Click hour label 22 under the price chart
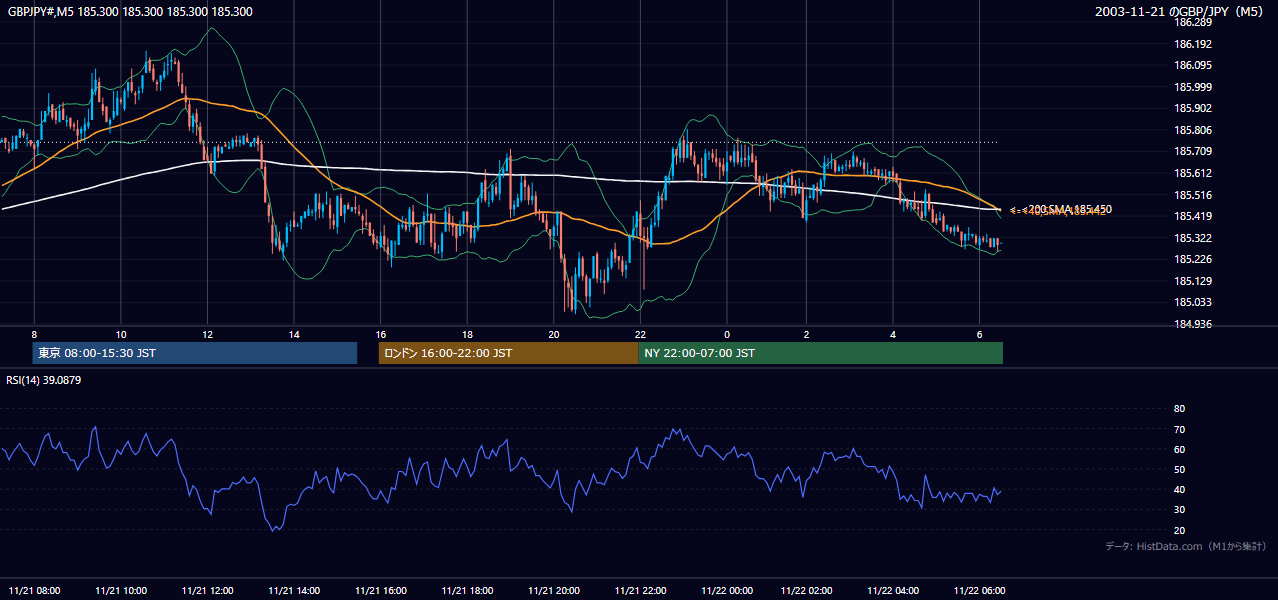This screenshot has height=600, width=1278. click(x=640, y=334)
